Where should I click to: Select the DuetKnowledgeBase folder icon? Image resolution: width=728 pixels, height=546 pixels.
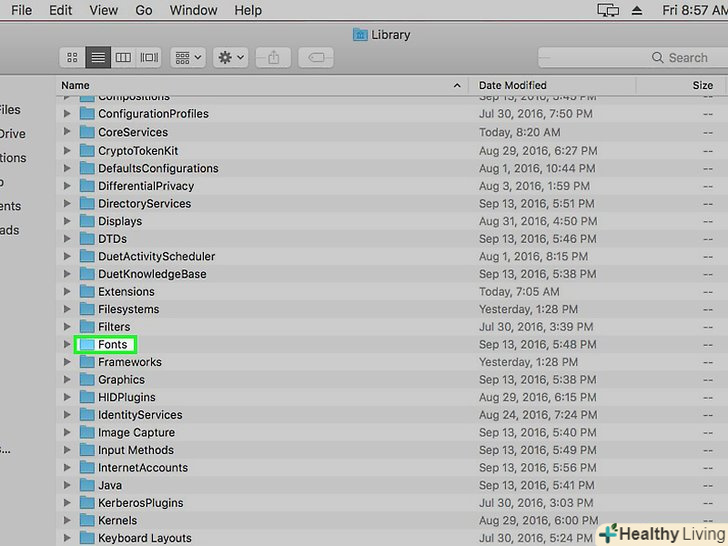pos(87,274)
